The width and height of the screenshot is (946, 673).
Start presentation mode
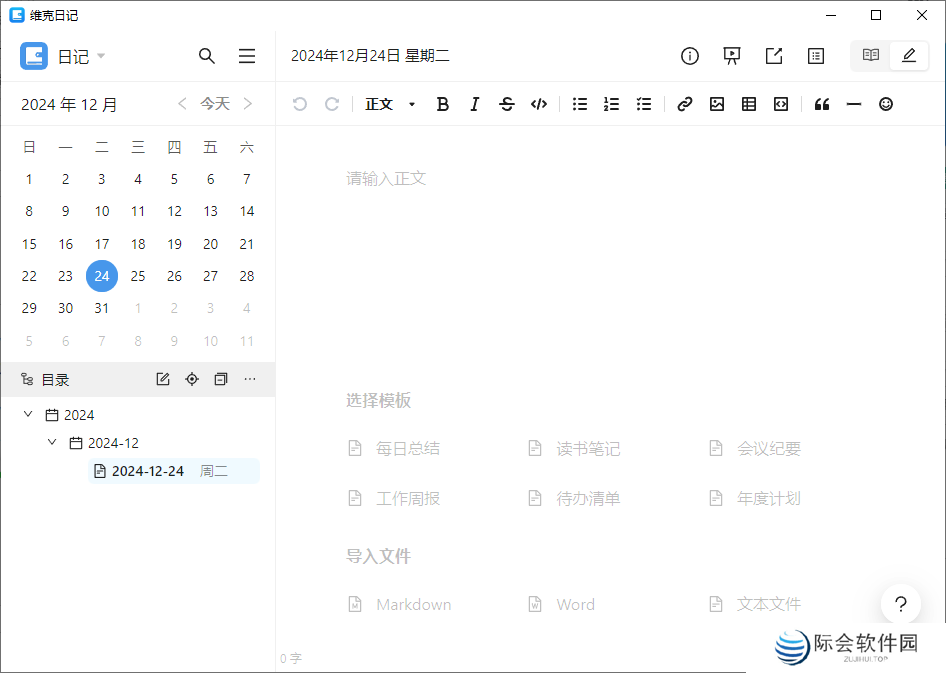click(x=731, y=56)
